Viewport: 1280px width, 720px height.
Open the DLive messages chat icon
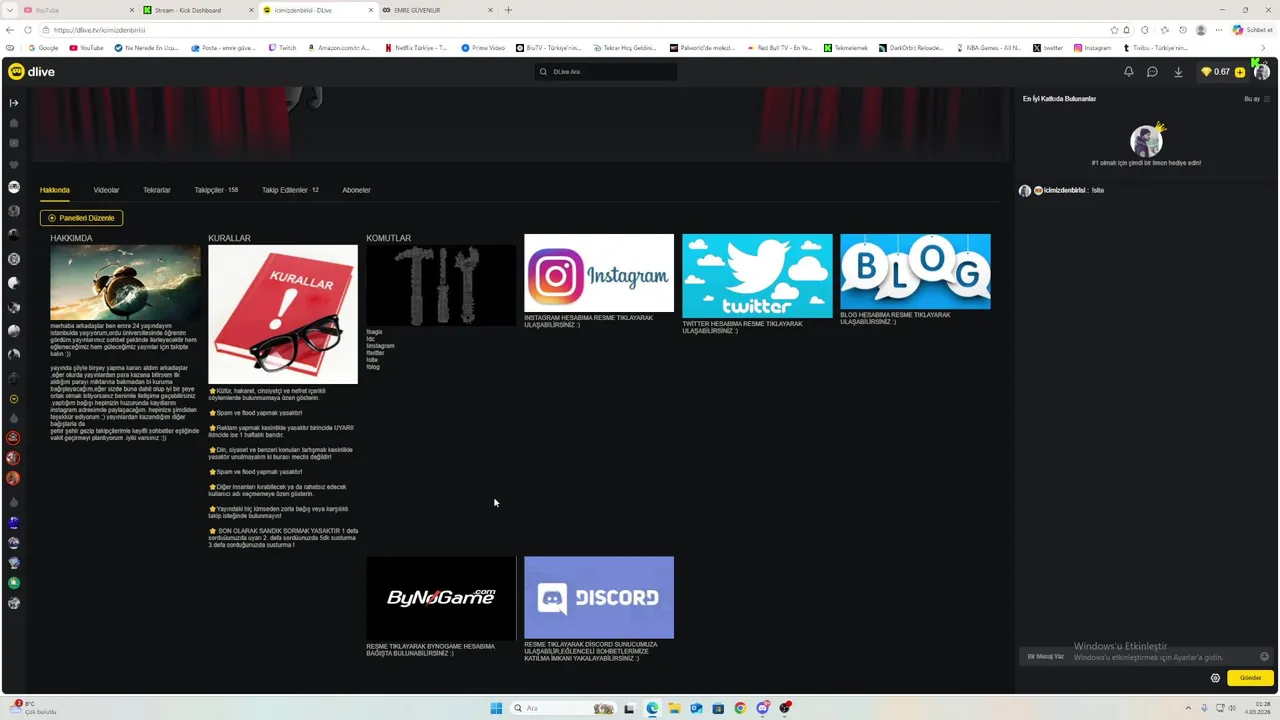[x=1152, y=72]
